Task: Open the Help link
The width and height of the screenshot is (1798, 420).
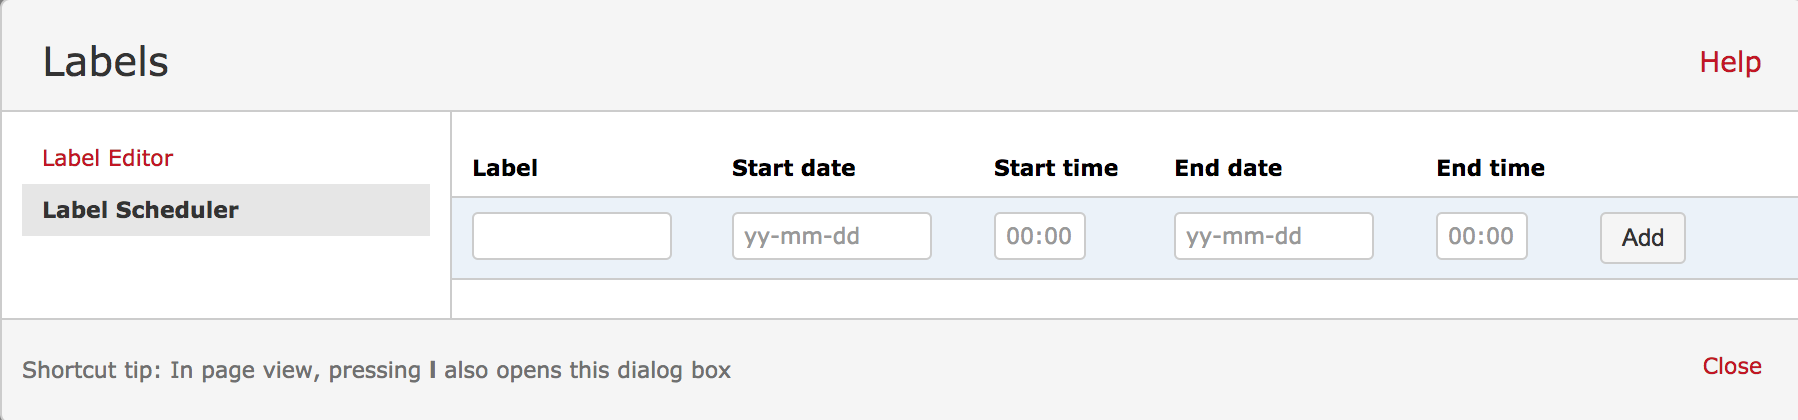Action: 1730,62
